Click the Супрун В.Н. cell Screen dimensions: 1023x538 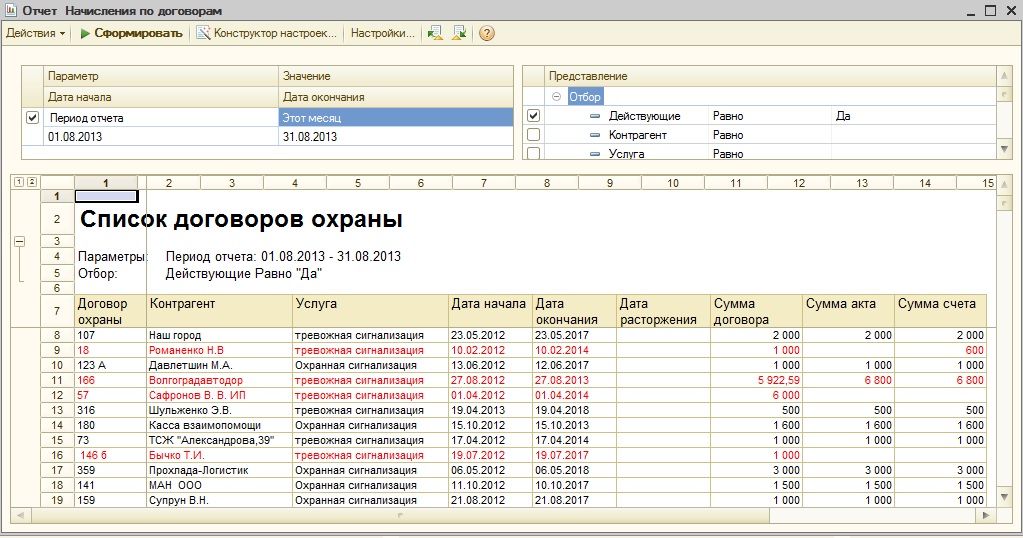click(219, 500)
